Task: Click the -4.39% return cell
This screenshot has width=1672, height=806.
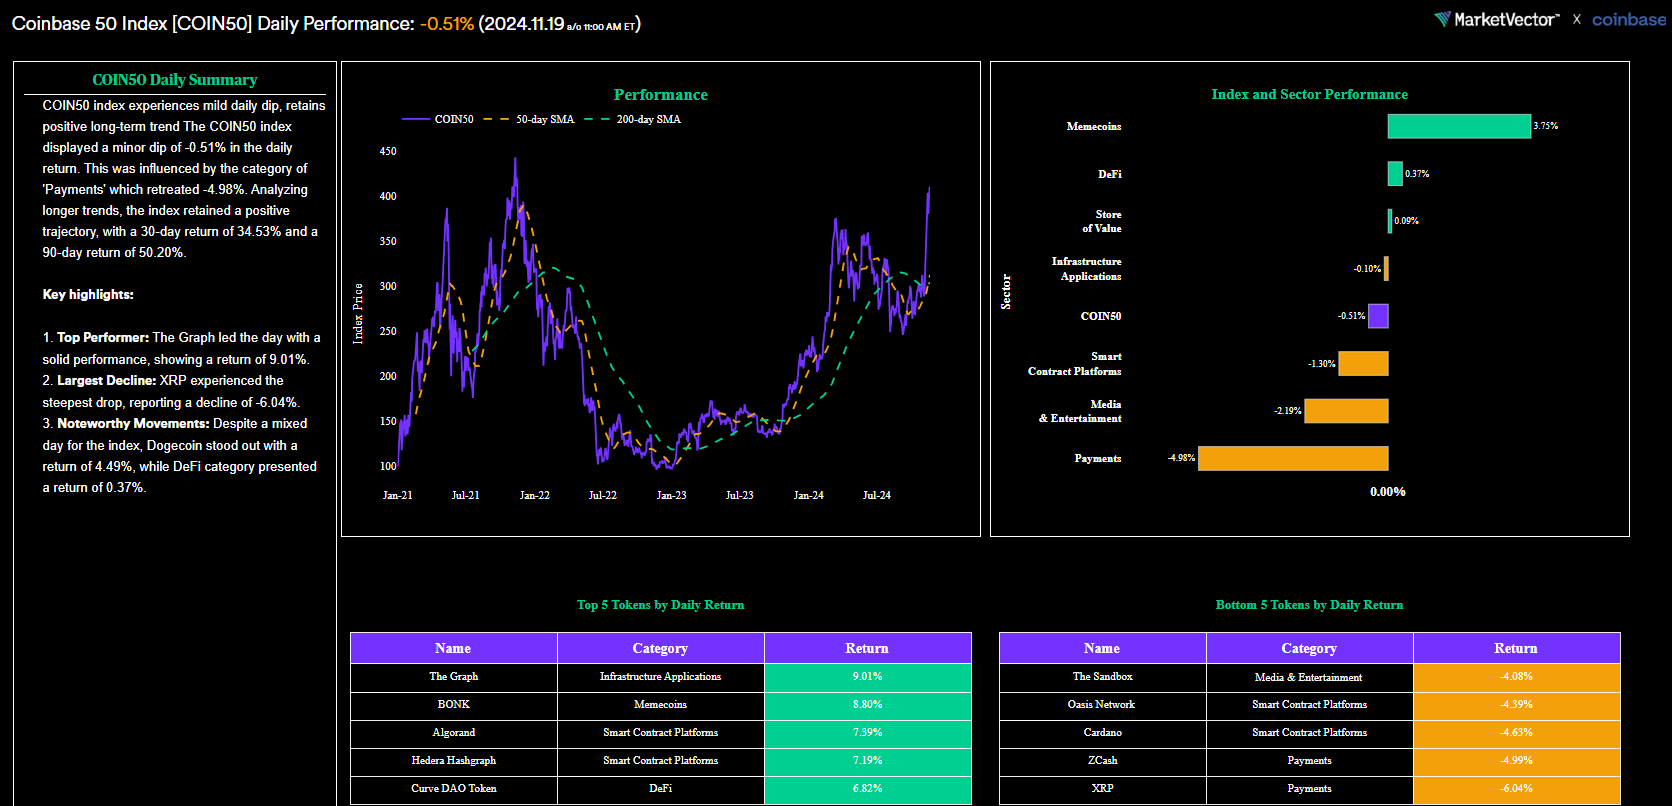Action: point(1516,705)
